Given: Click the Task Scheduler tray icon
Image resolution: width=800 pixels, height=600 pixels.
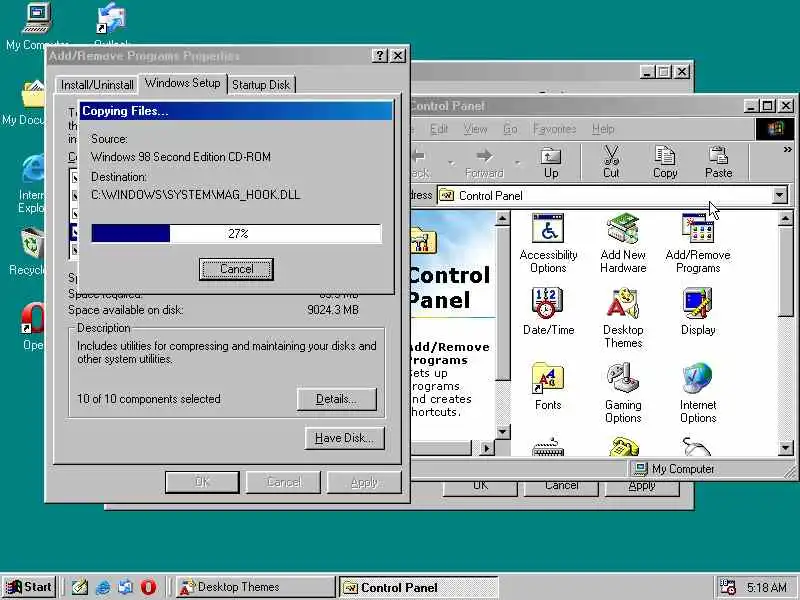Looking at the screenshot, I should pos(727,587).
